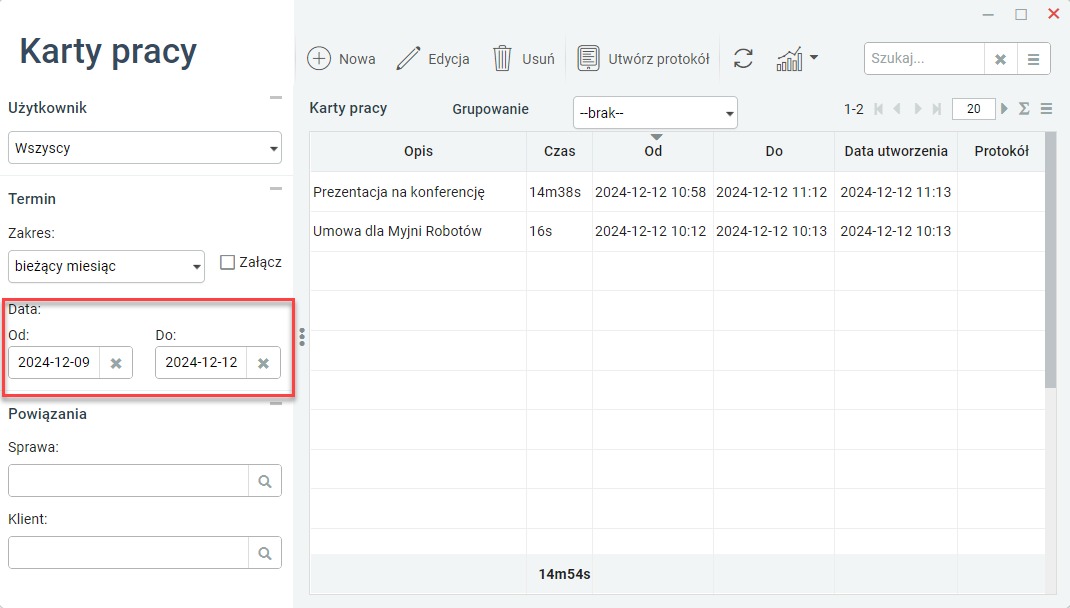Go to the next page of results
Screen dimensions: 1070x608
click(x=918, y=108)
